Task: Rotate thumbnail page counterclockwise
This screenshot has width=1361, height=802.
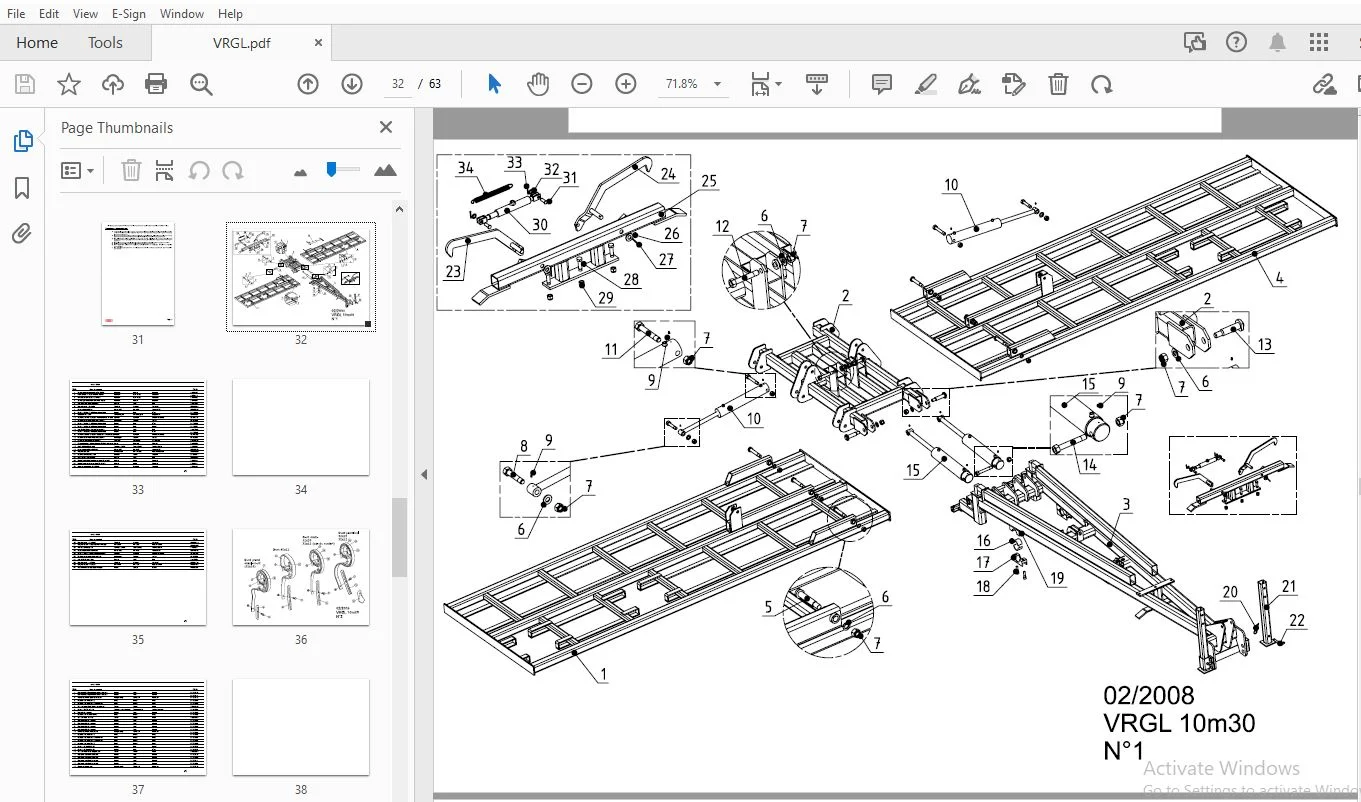Action: [199, 171]
